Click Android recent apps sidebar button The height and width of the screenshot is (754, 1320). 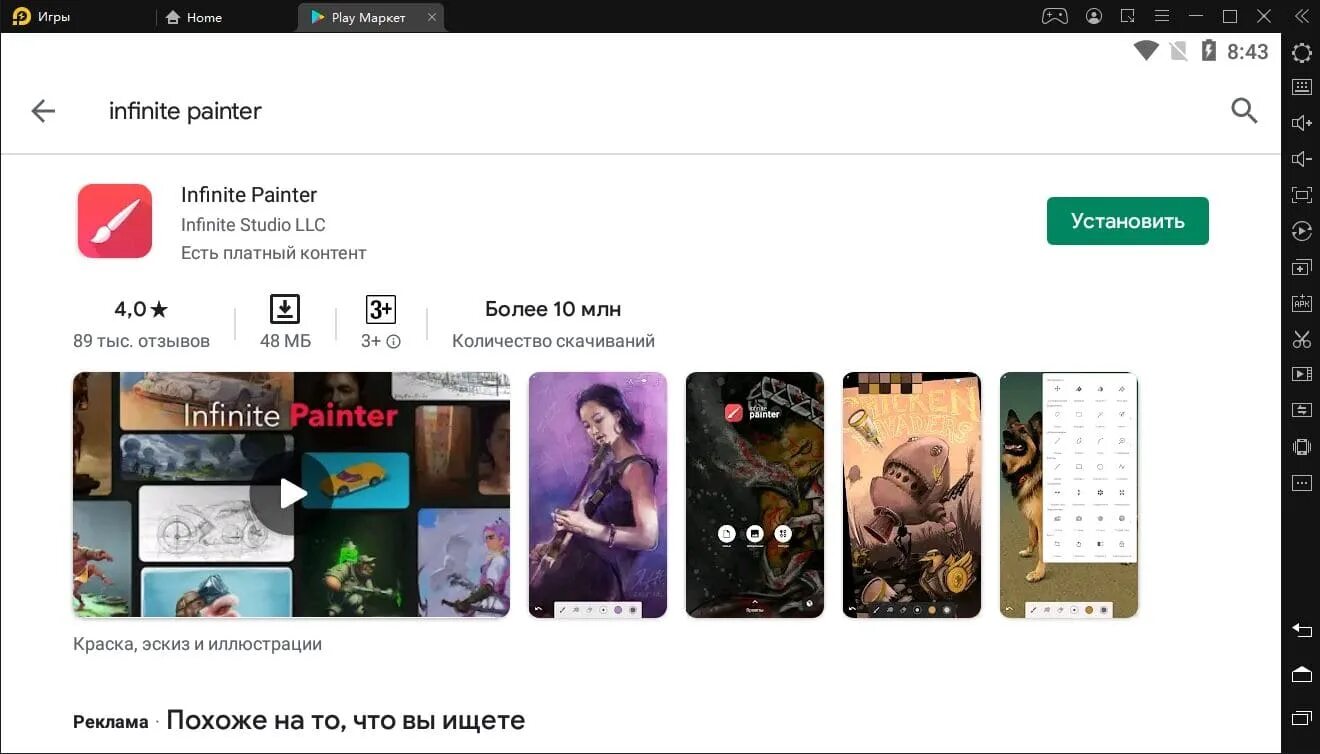click(x=1302, y=718)
